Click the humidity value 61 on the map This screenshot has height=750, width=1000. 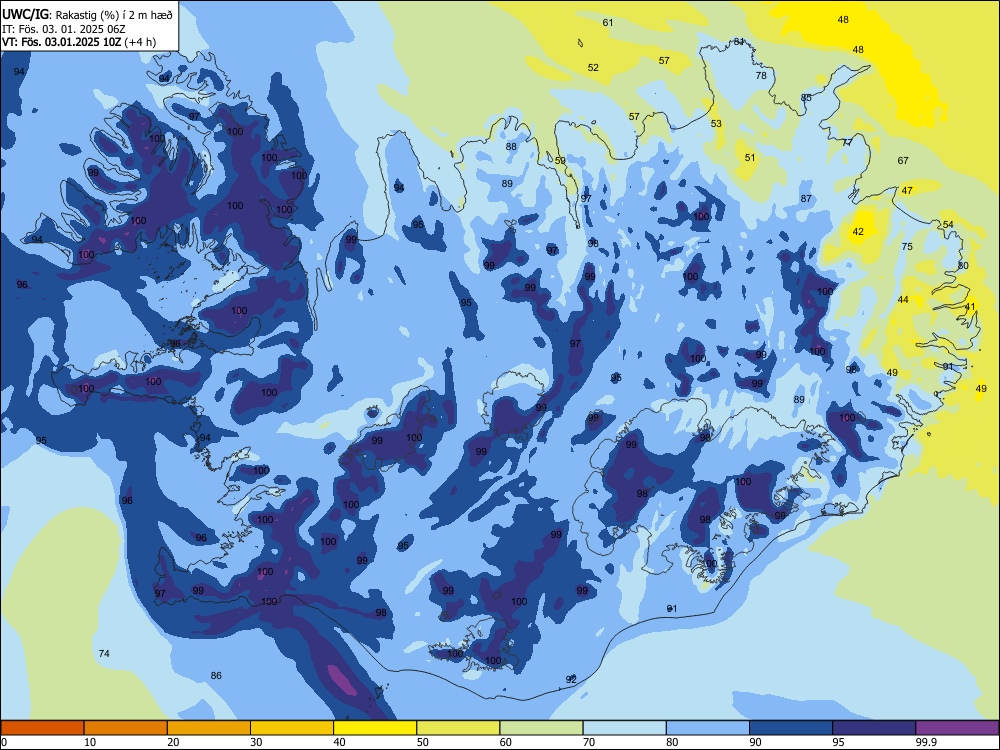(608, 22)
